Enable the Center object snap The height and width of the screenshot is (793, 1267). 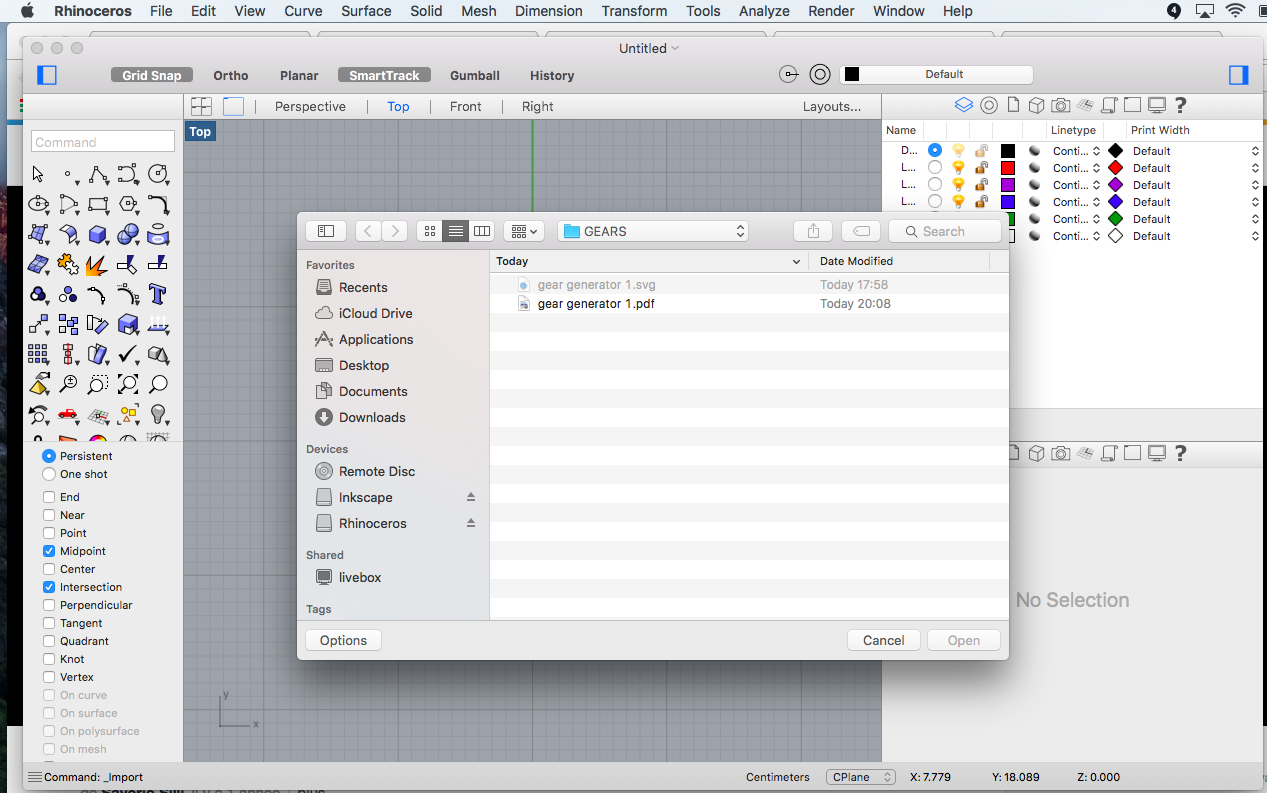tap(49, 569)
